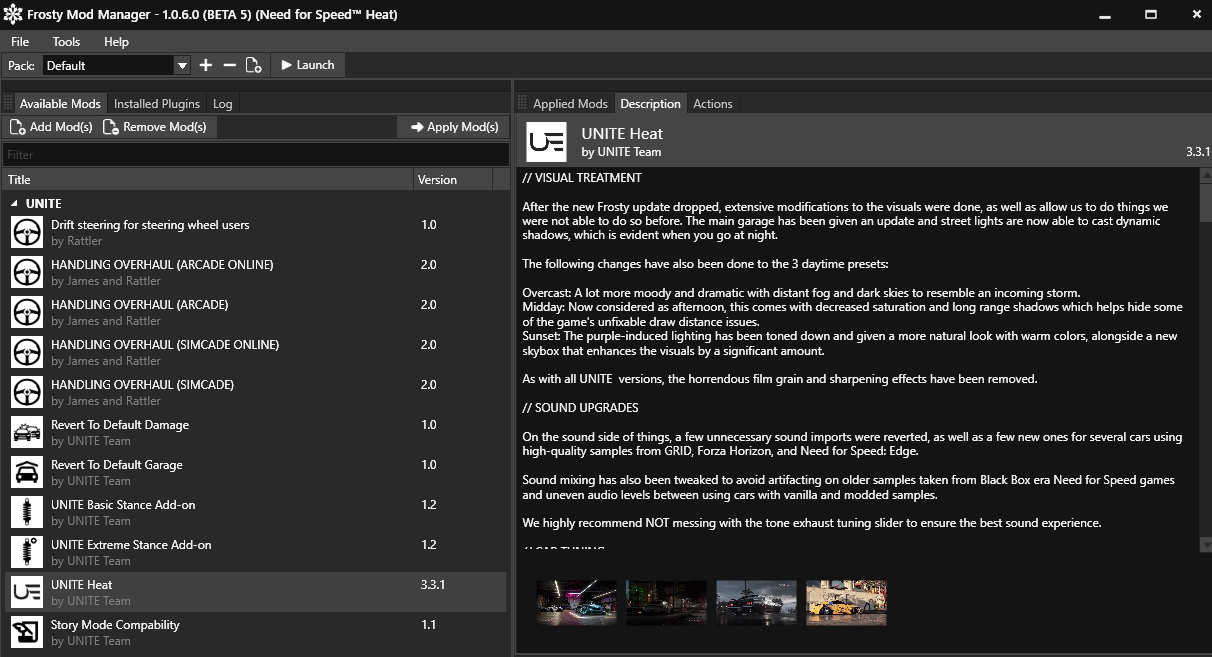1212x657 pixels.
Task: Click the Add Mod(s) button
Action: tap(51, 127)
